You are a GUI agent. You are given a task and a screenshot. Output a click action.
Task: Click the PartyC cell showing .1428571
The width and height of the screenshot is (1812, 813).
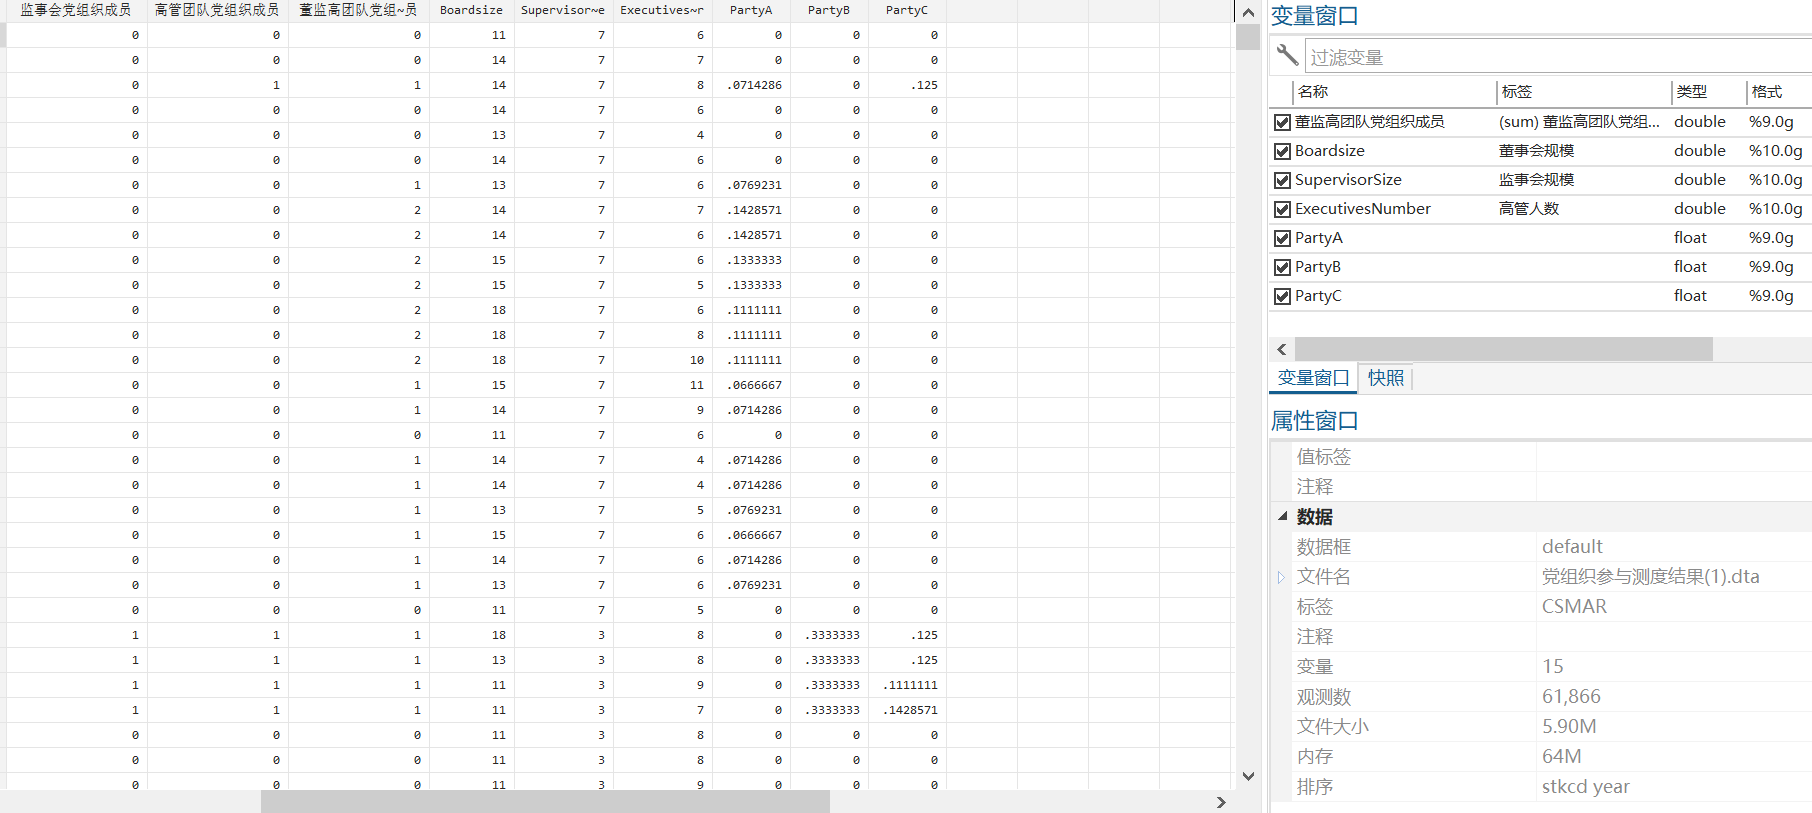click(x=907, y=710)
